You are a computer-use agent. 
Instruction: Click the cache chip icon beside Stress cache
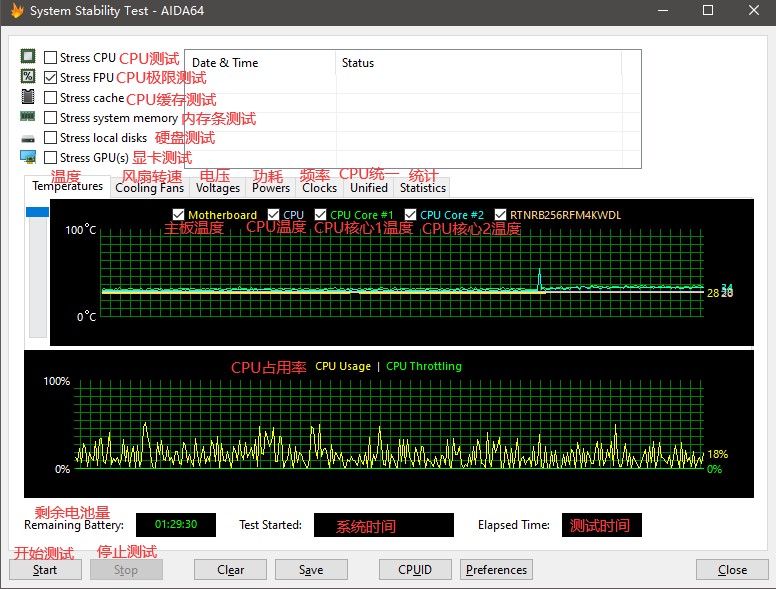(28, 97)
